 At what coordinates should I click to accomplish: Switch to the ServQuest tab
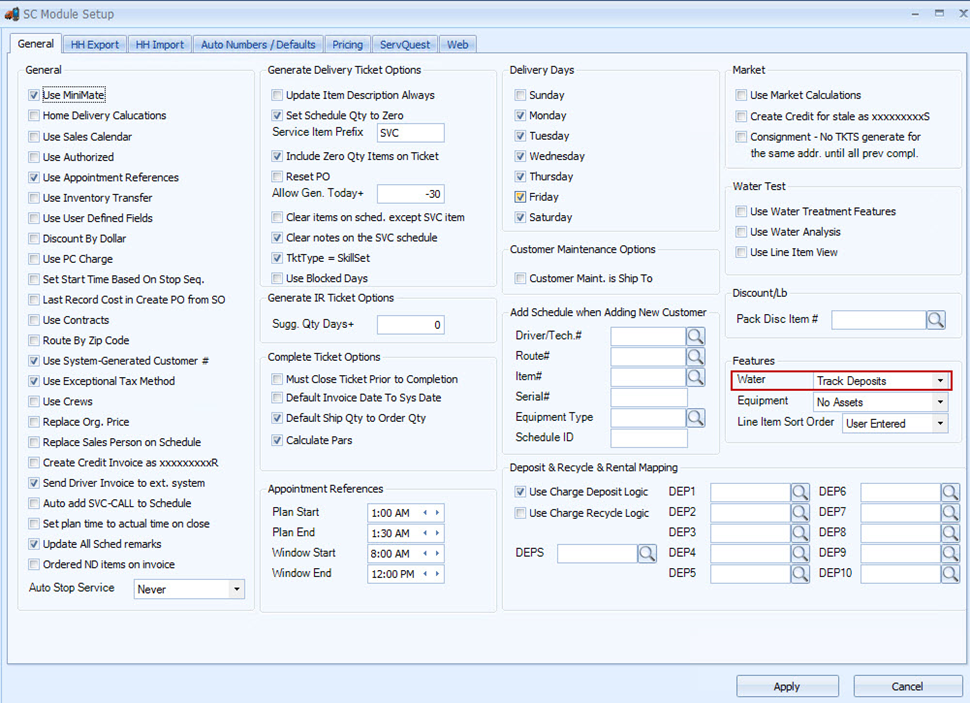(x=405, y=45)
